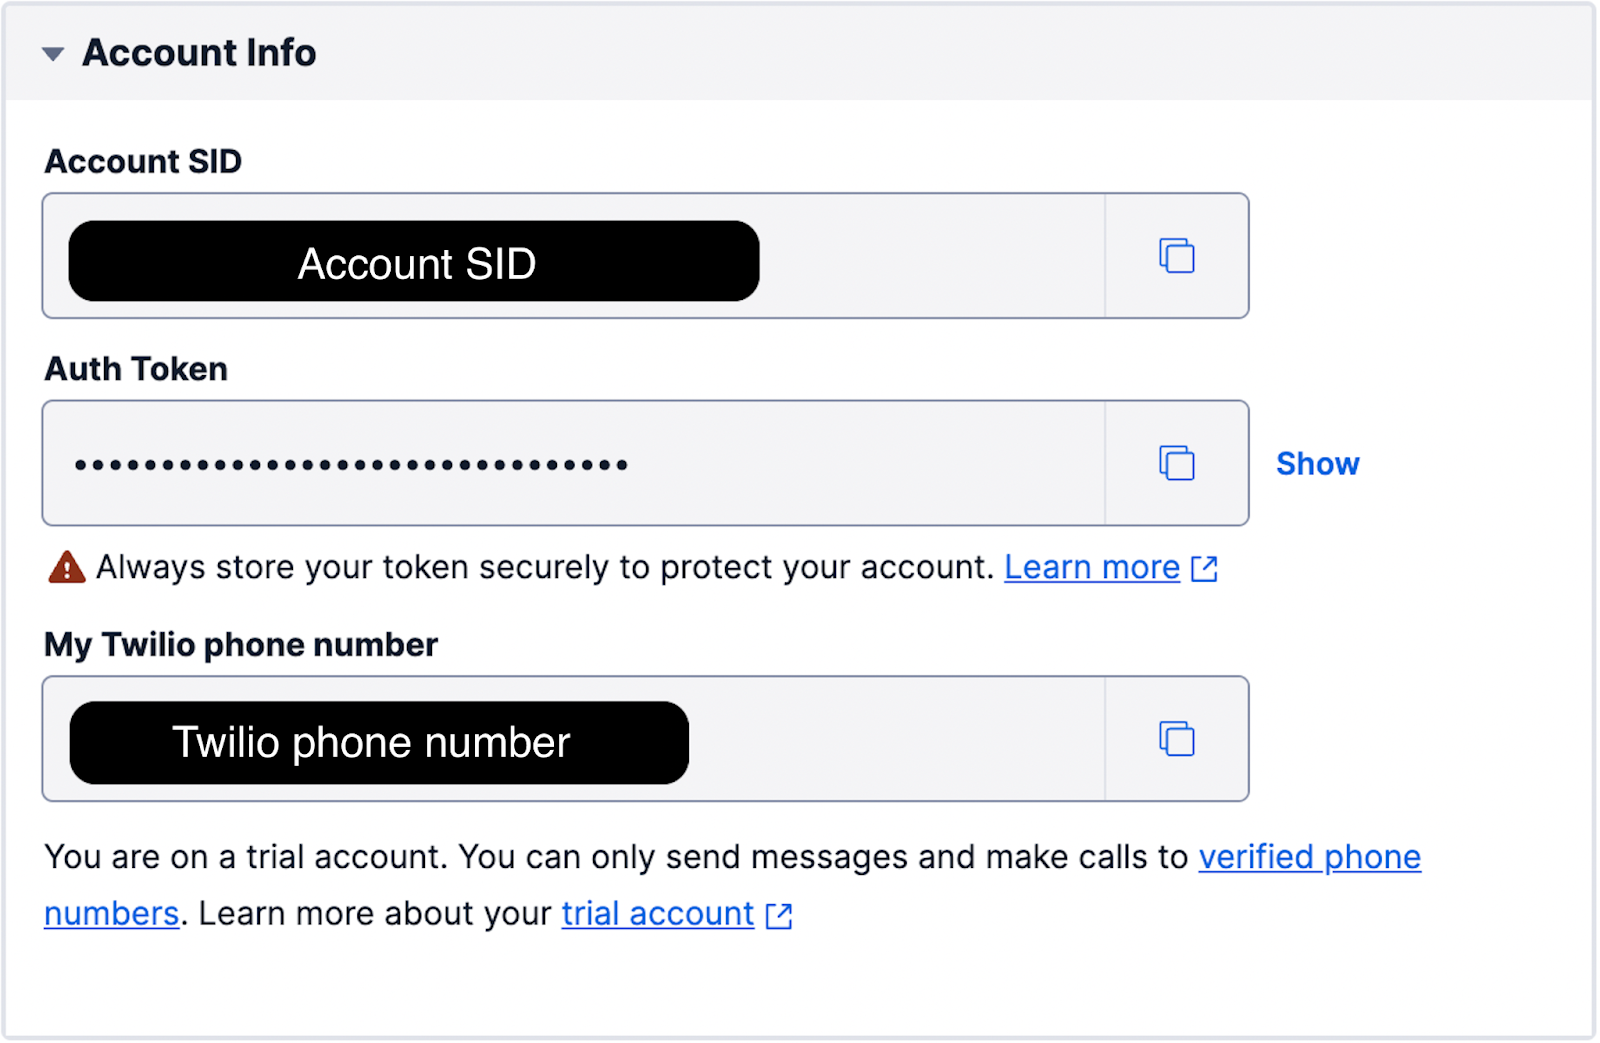Click the black Account SID redaction label

(414, 262)
